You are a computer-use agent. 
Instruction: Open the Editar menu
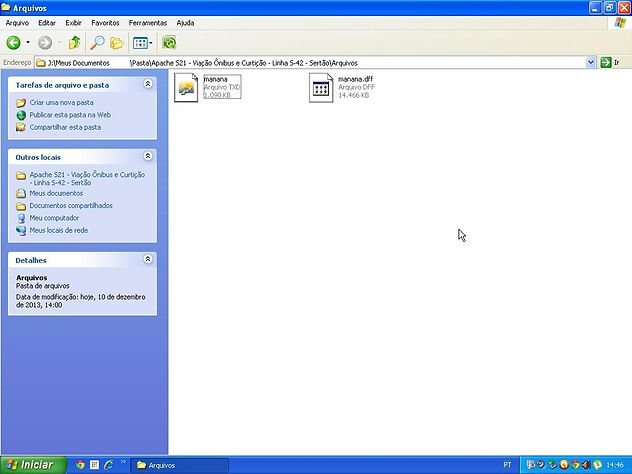(x=47, y=23)
